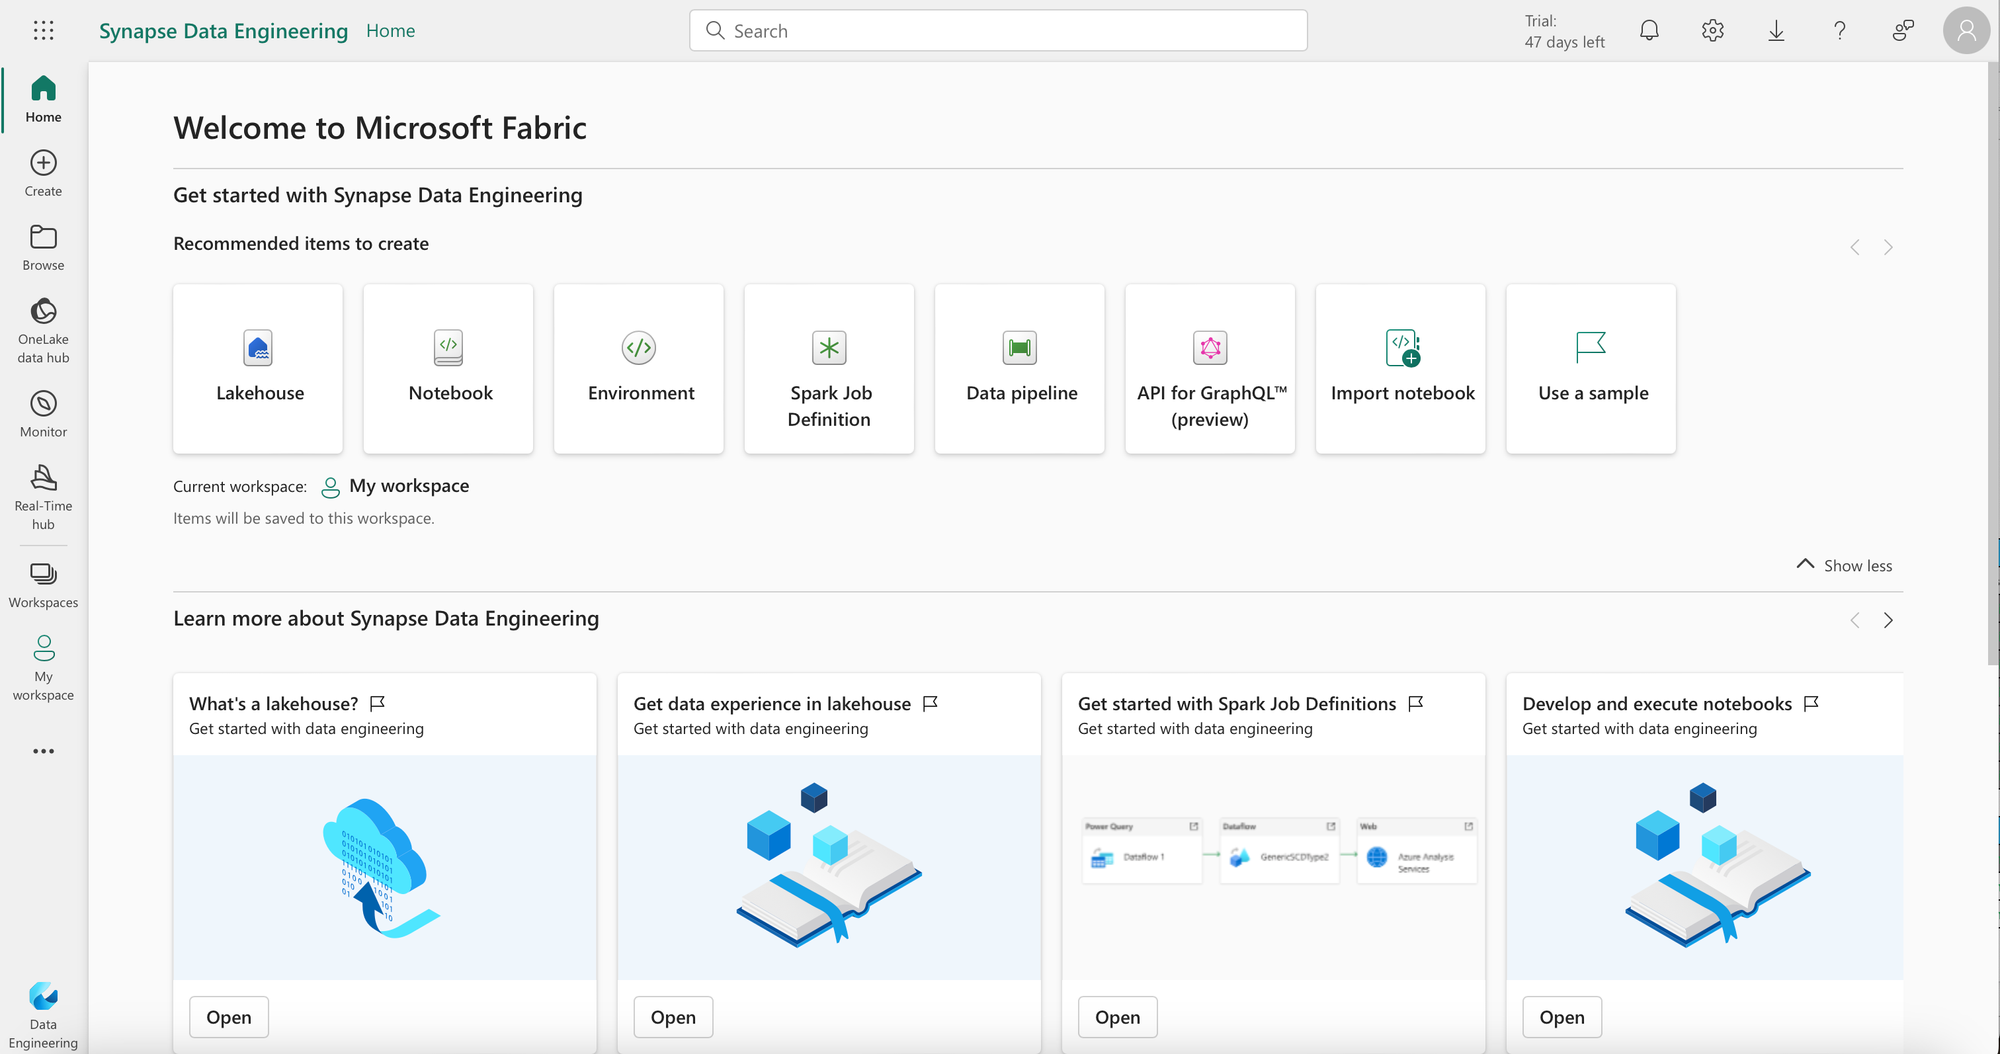Select the Import notebook card
The height and width of the screenshot is (1054, 2000).
[1401, 369]
